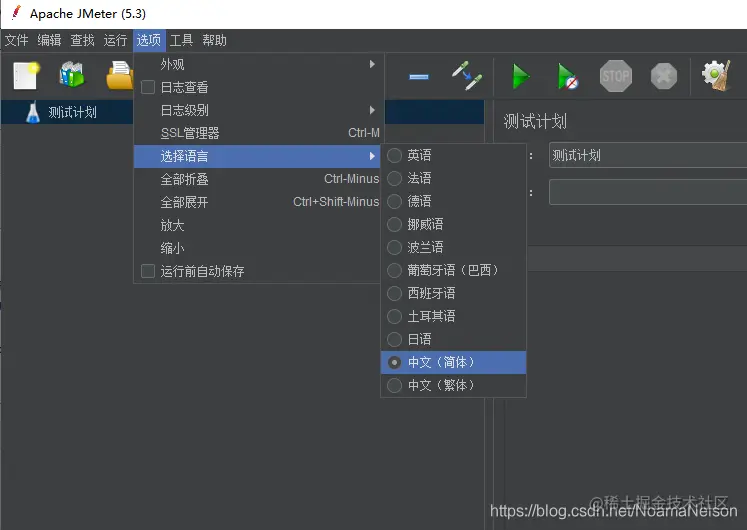Click the blue minus Remove icon
This screenshot has width=747, height=530.
[x=419, y=76]
